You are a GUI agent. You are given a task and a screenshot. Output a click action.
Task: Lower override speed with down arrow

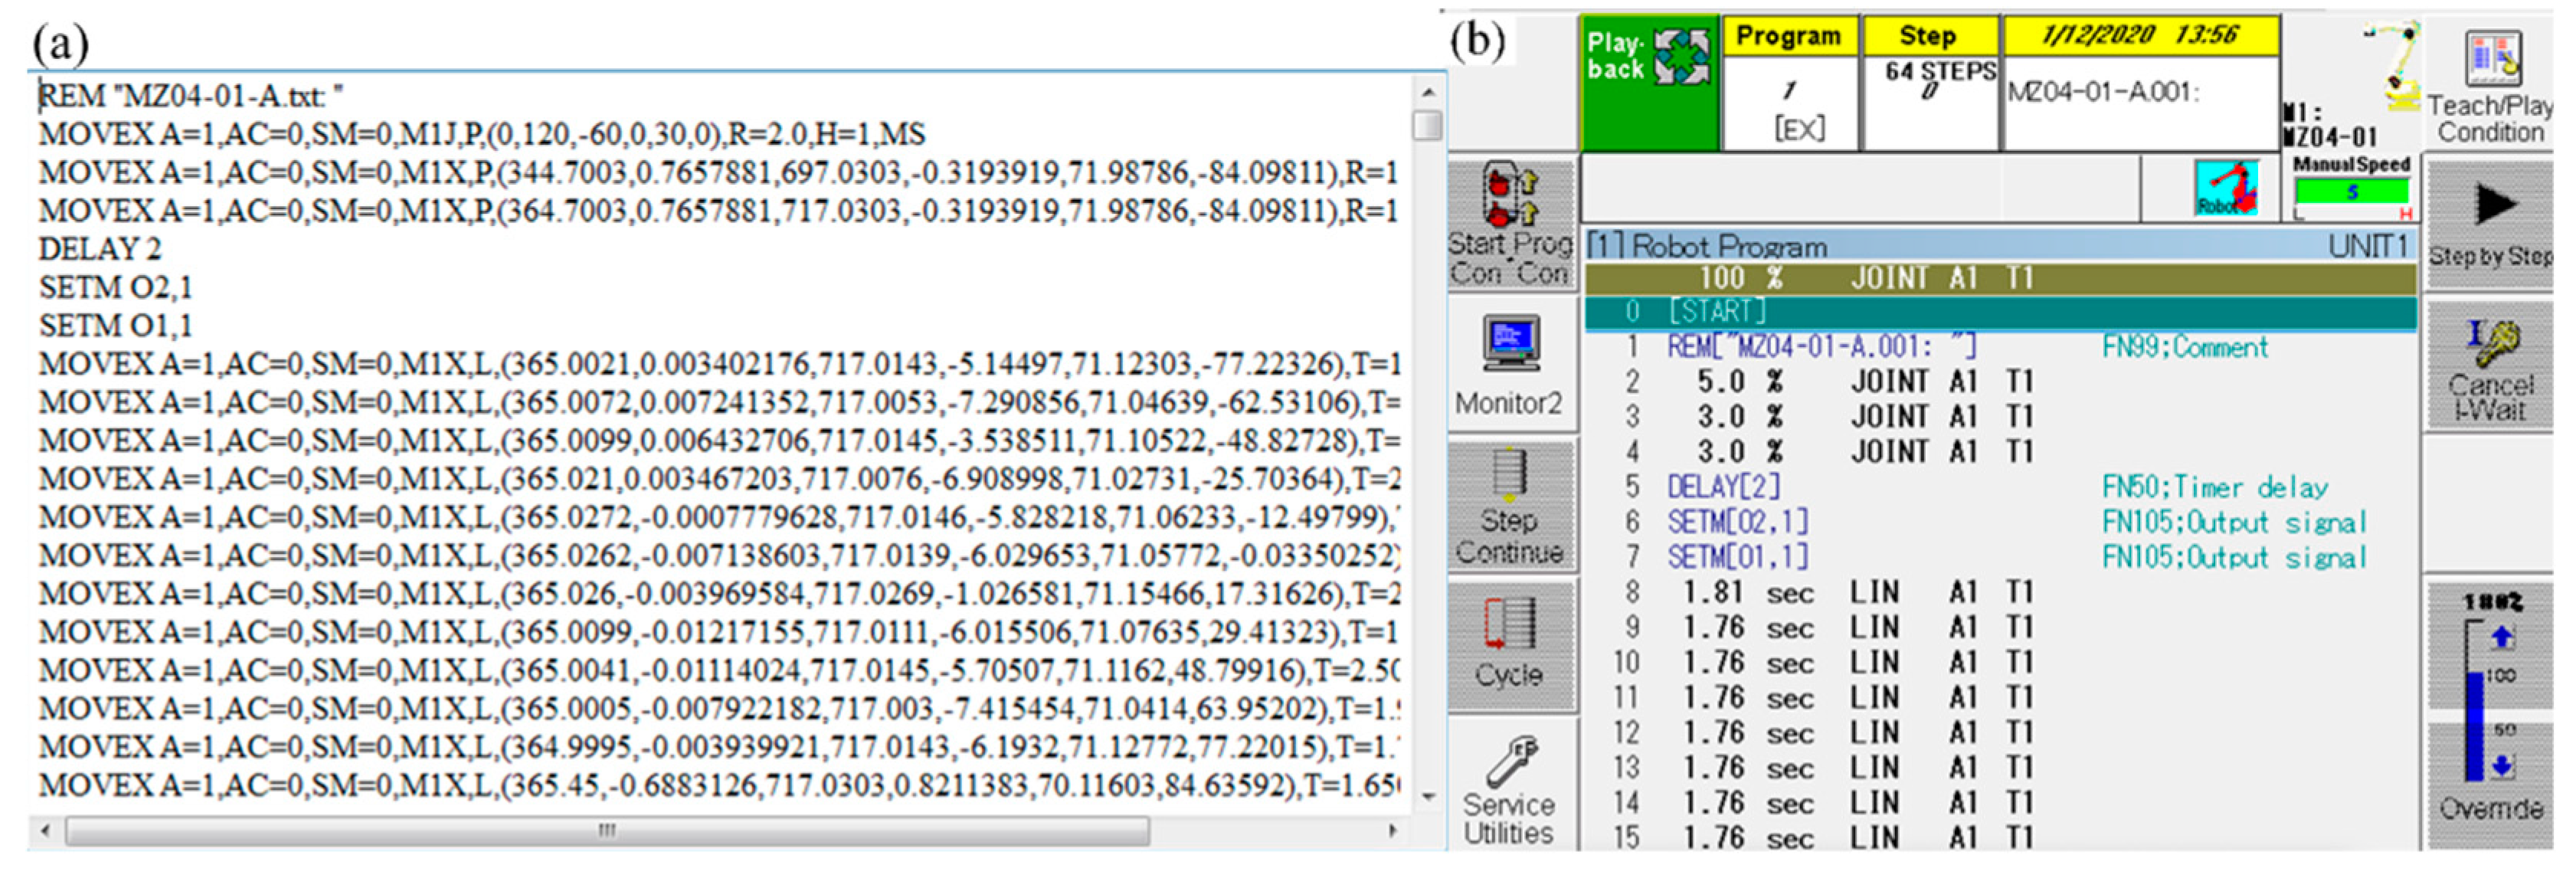(x=2502, y=767)
